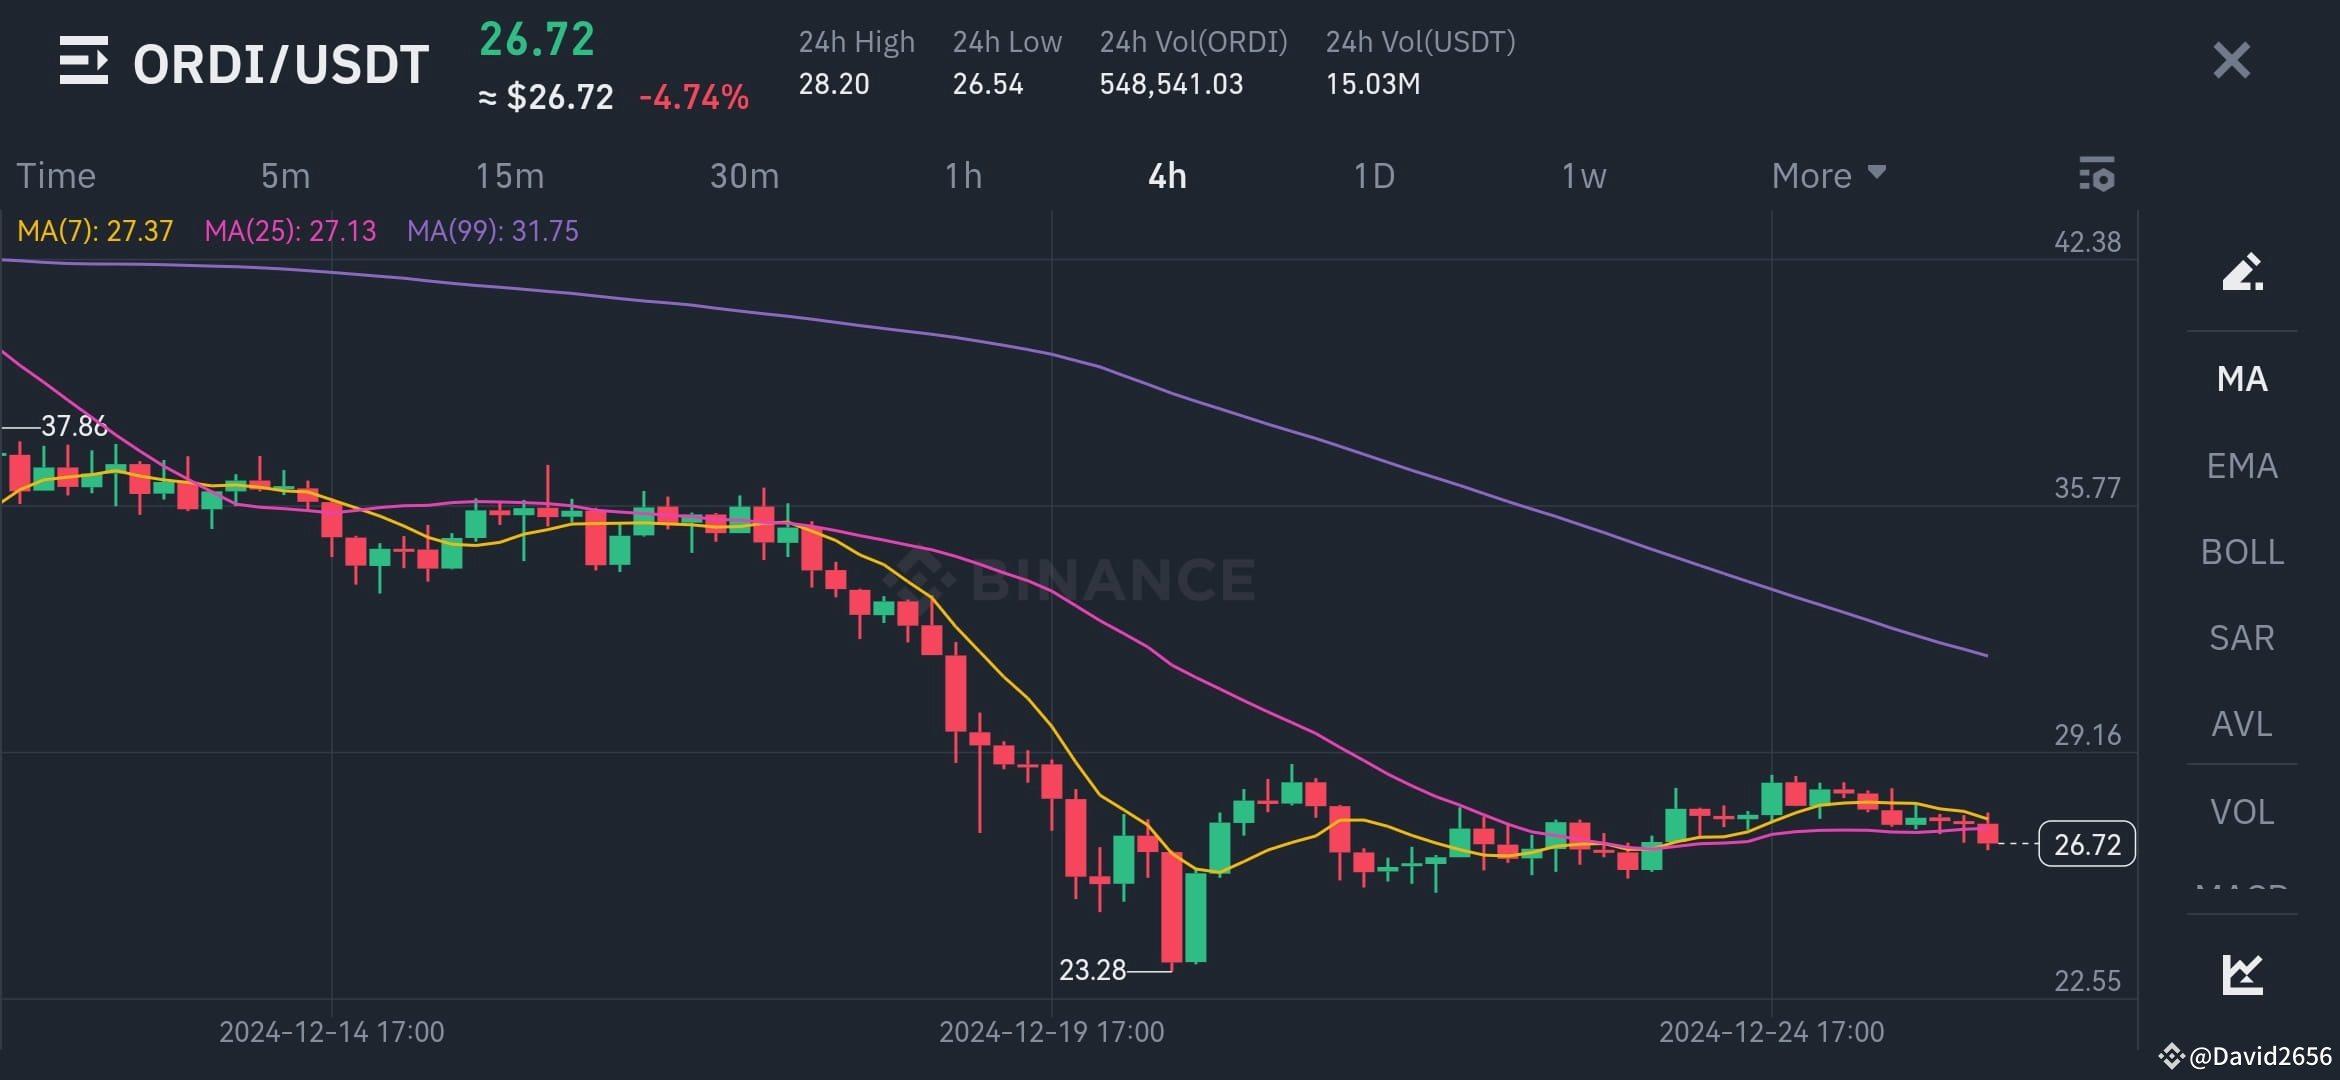This screenshot has height=1080, width=2340.
Task: Click the MA(25) purple-pink legend label
Action: tap(288, 231)
